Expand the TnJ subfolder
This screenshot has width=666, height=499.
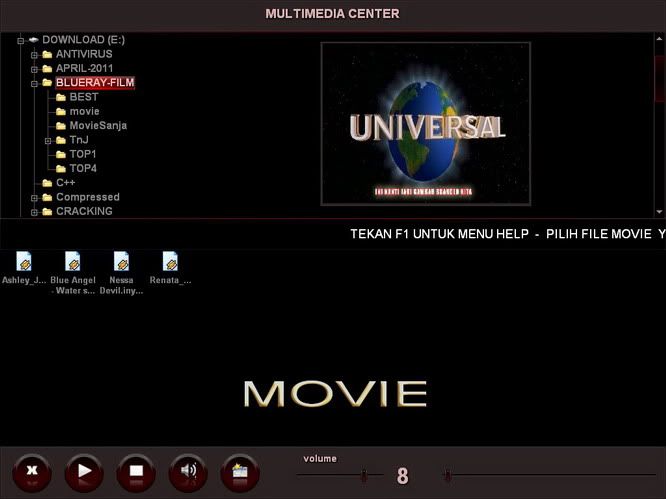[48, 141]
